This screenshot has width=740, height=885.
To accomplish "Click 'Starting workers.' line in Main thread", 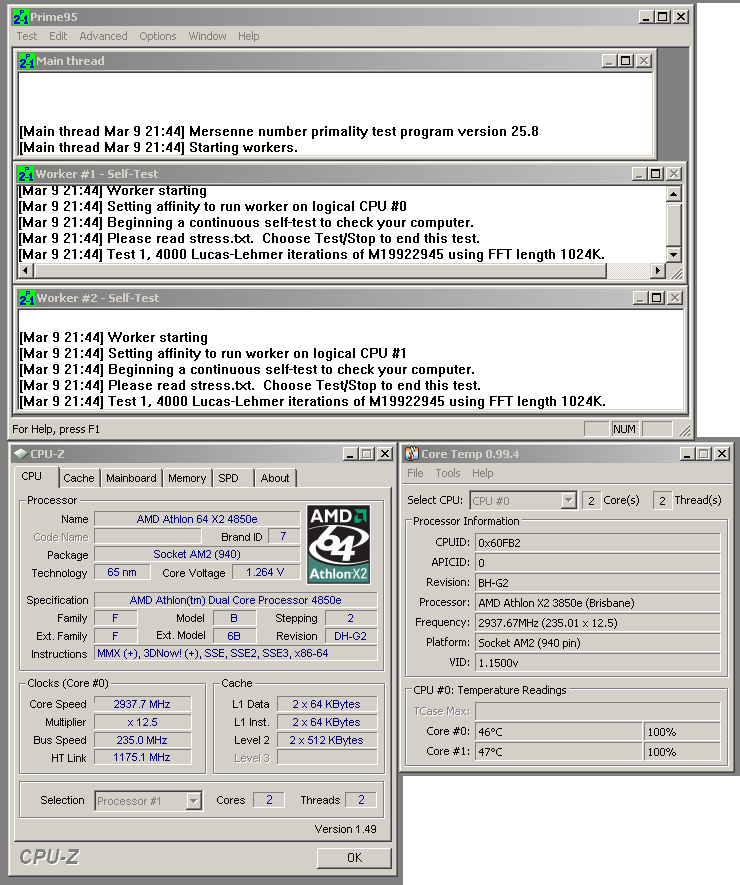I will [159, 147].
